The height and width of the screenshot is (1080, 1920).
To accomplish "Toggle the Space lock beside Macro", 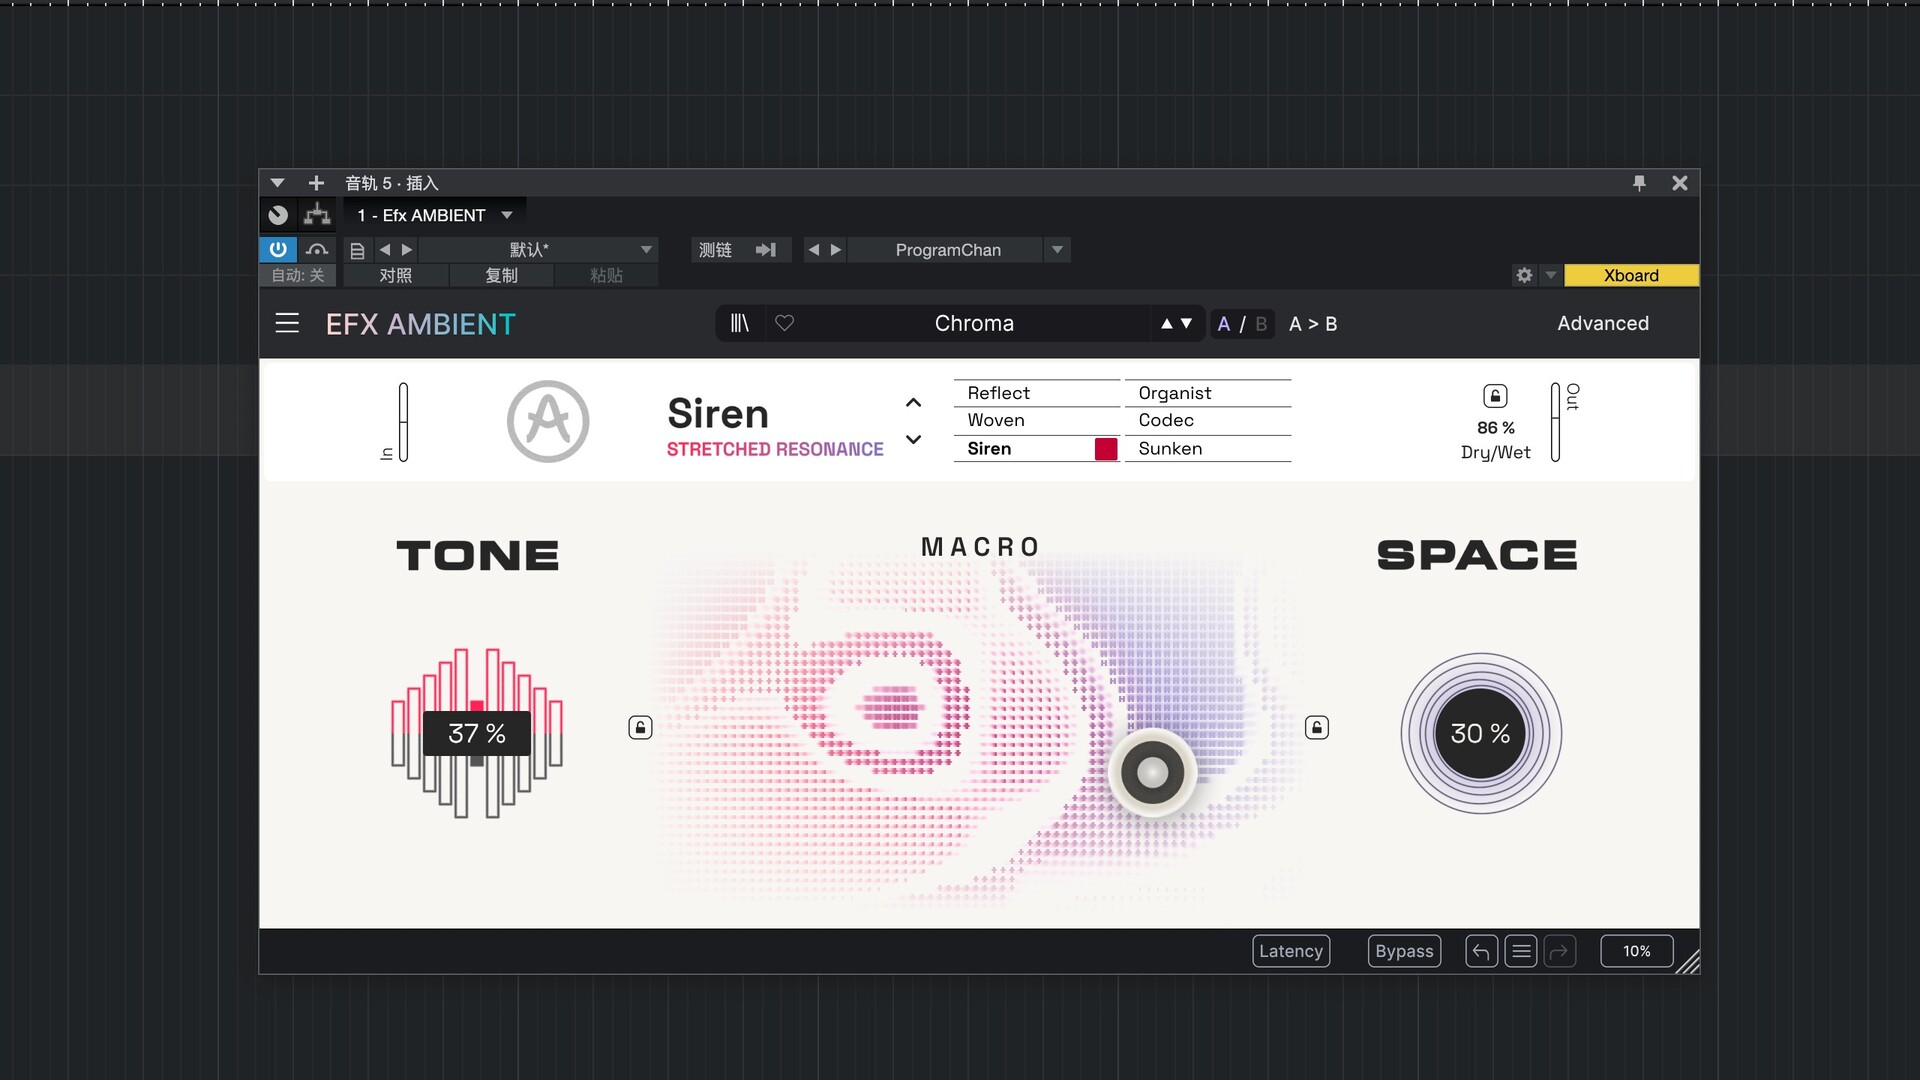I will (1317, 727).
